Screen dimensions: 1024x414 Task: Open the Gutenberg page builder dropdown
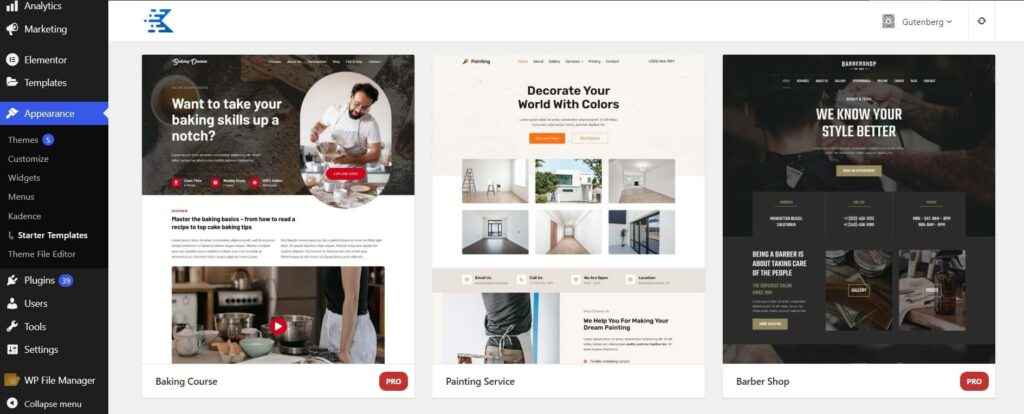917,22
